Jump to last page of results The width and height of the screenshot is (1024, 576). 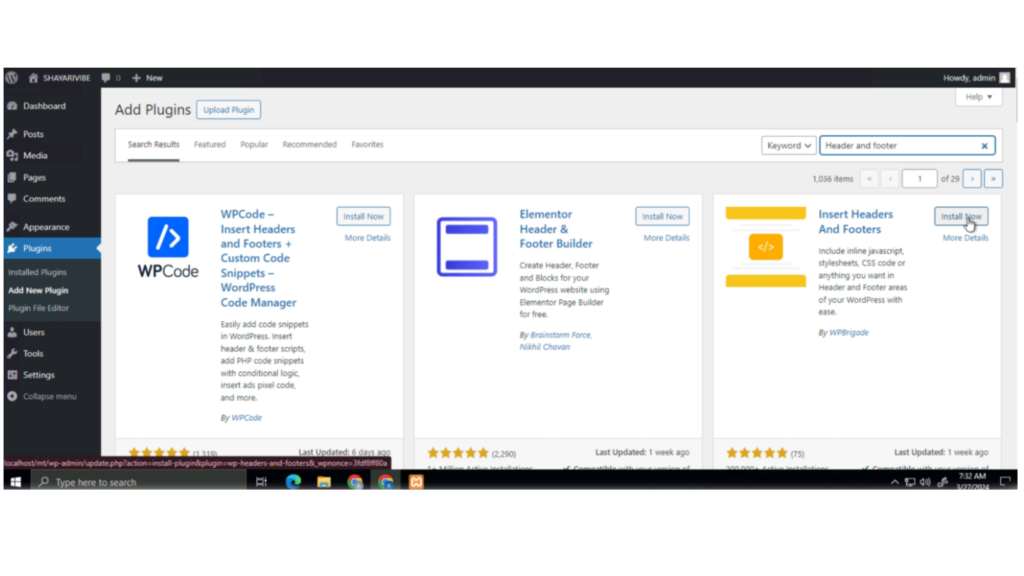click(993, 179)
